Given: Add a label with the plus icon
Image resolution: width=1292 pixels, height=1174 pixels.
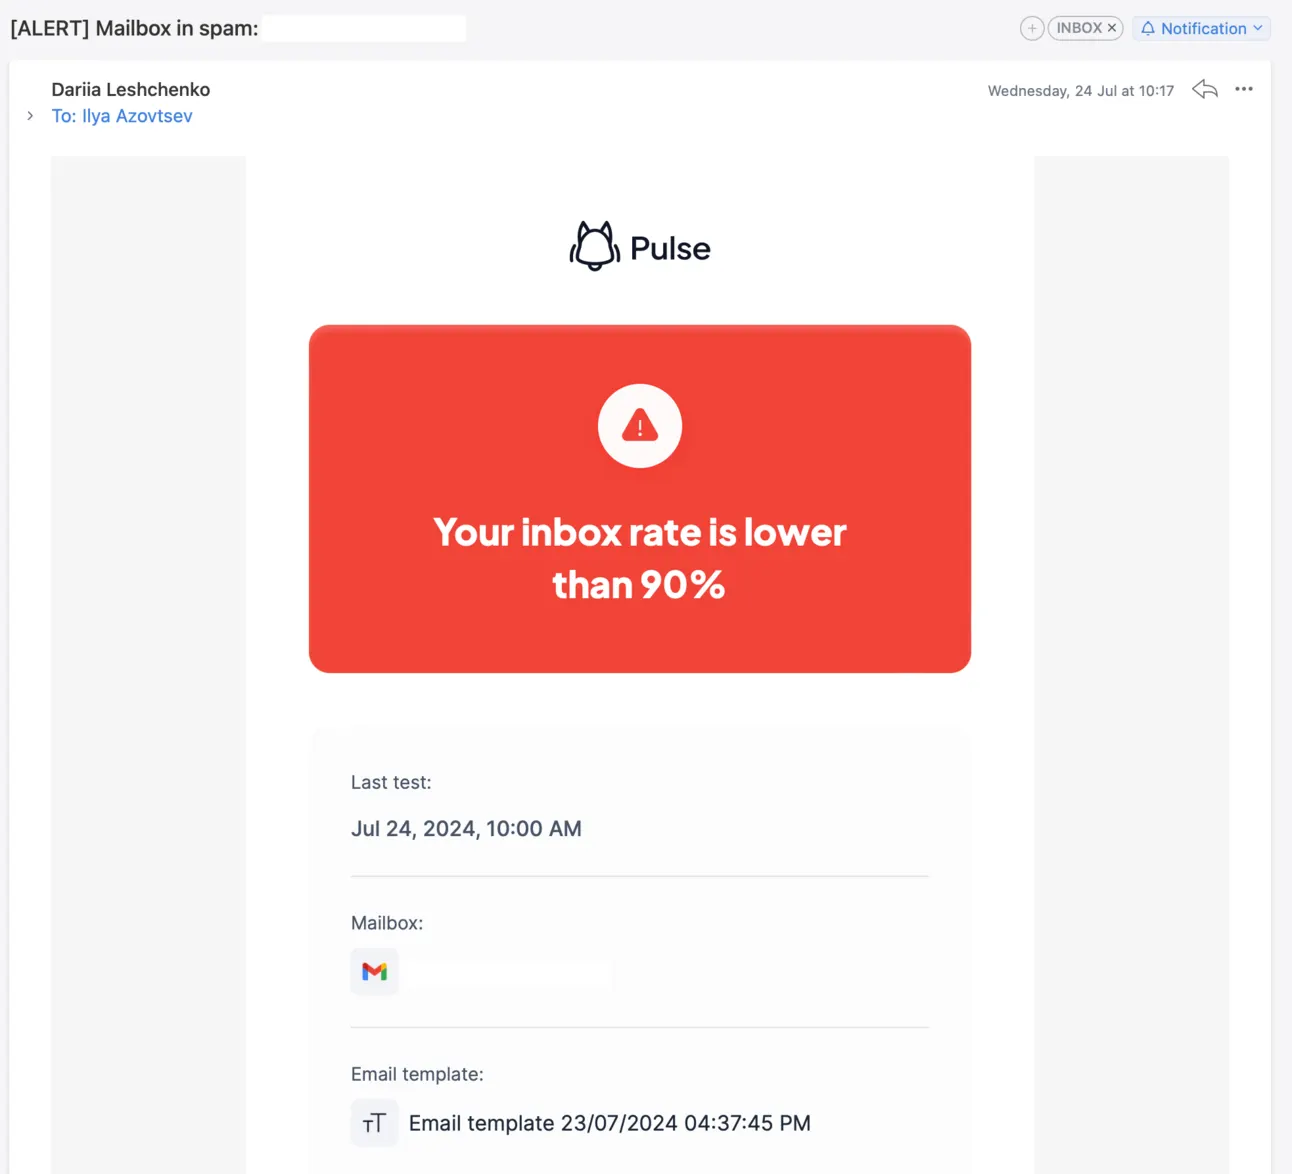Looking at the screenshot, I should [x=1032, y=28].
